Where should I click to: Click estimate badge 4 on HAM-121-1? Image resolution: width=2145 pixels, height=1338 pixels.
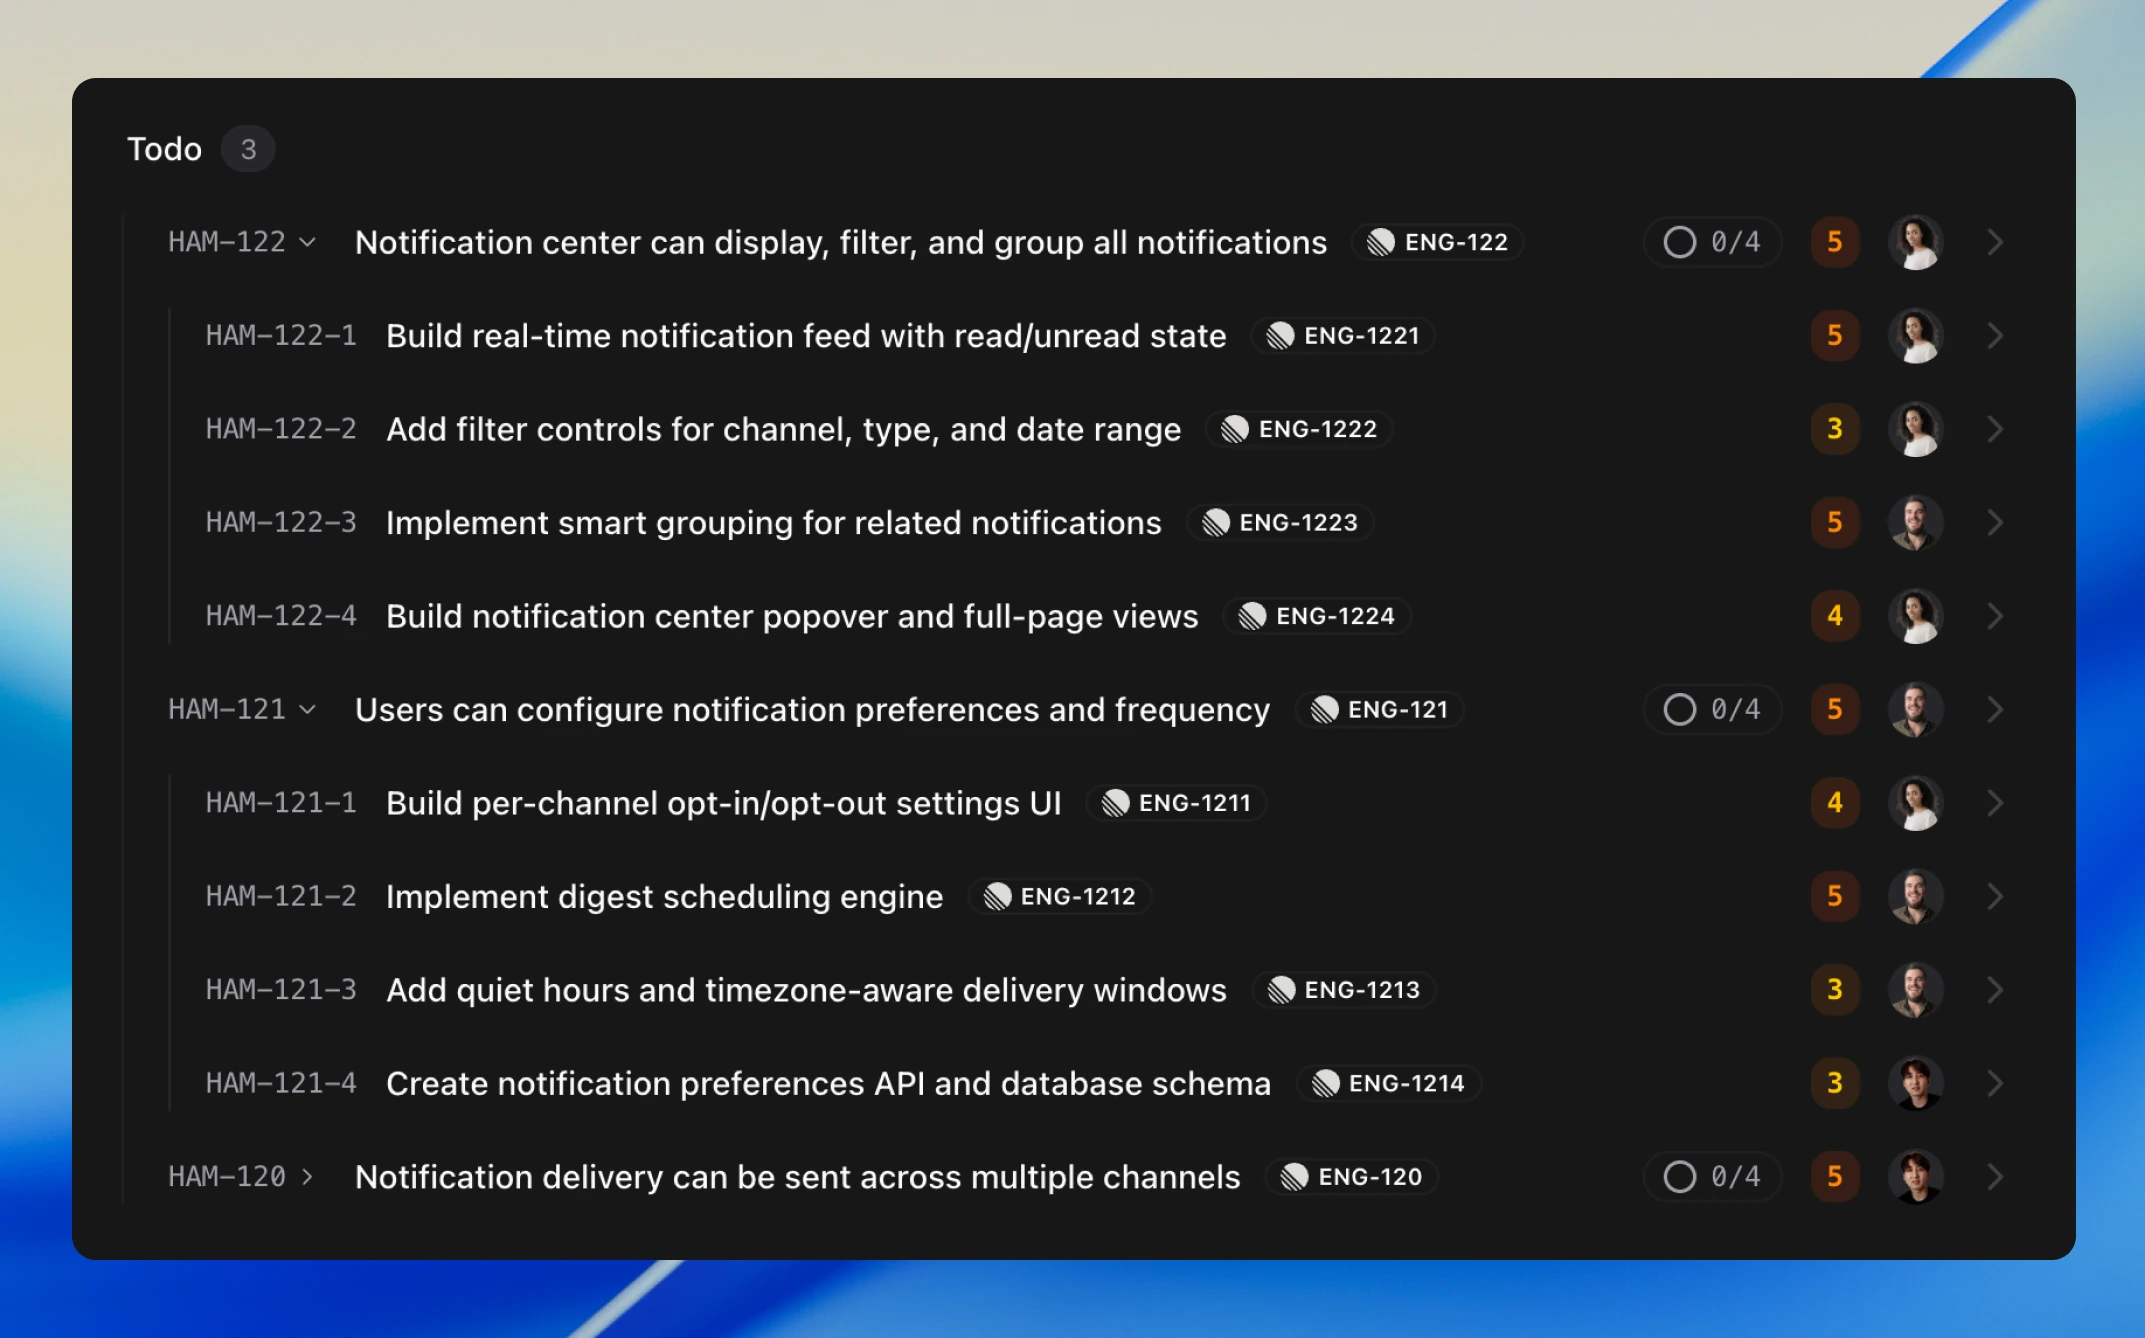(x=1835, y=803)
